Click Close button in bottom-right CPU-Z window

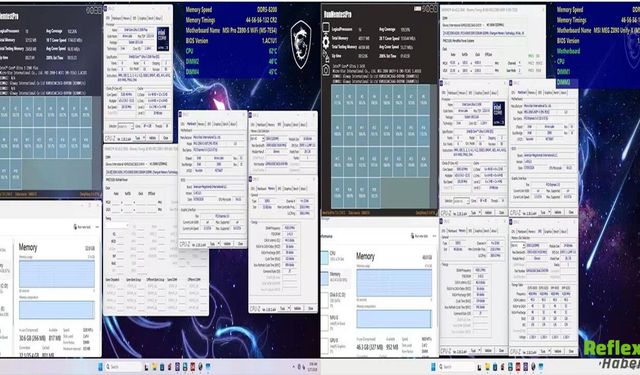click(571, 351)
